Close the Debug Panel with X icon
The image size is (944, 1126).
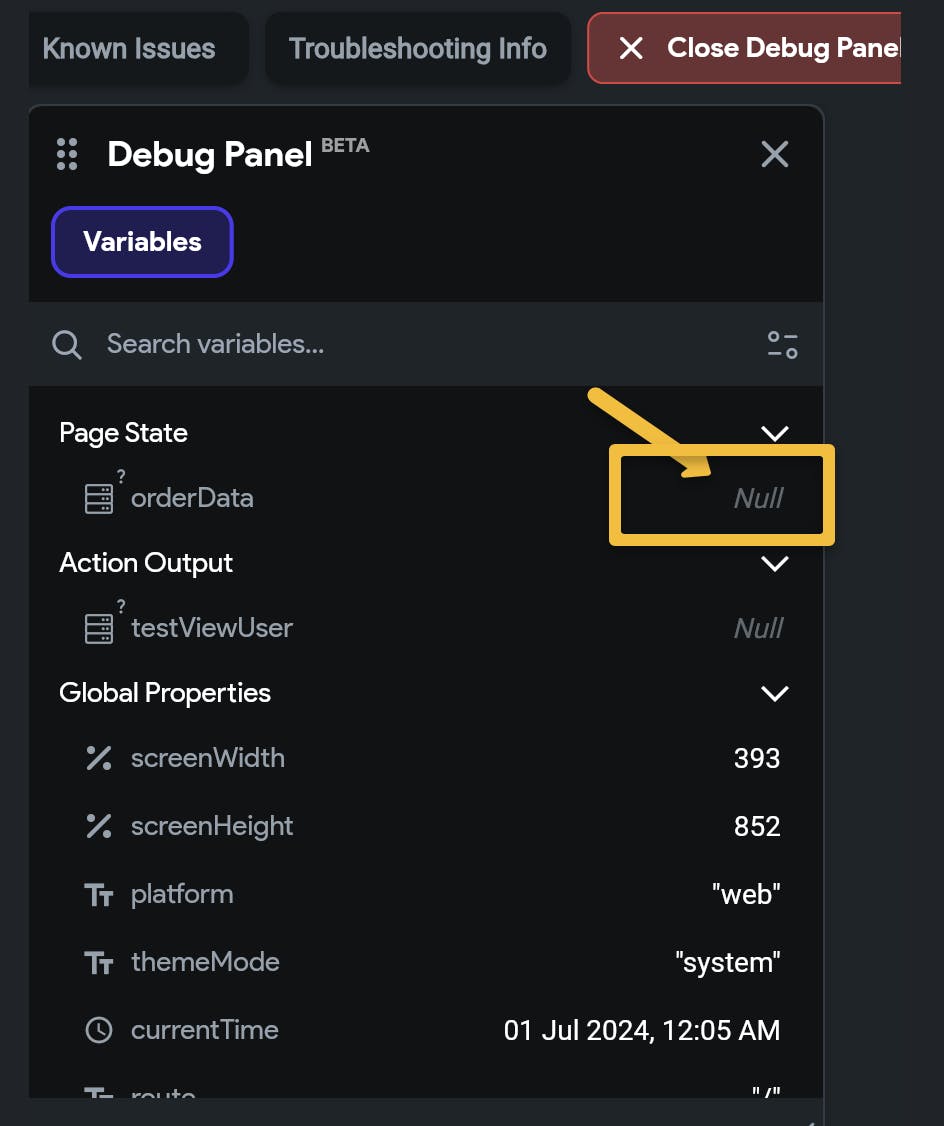775,154
